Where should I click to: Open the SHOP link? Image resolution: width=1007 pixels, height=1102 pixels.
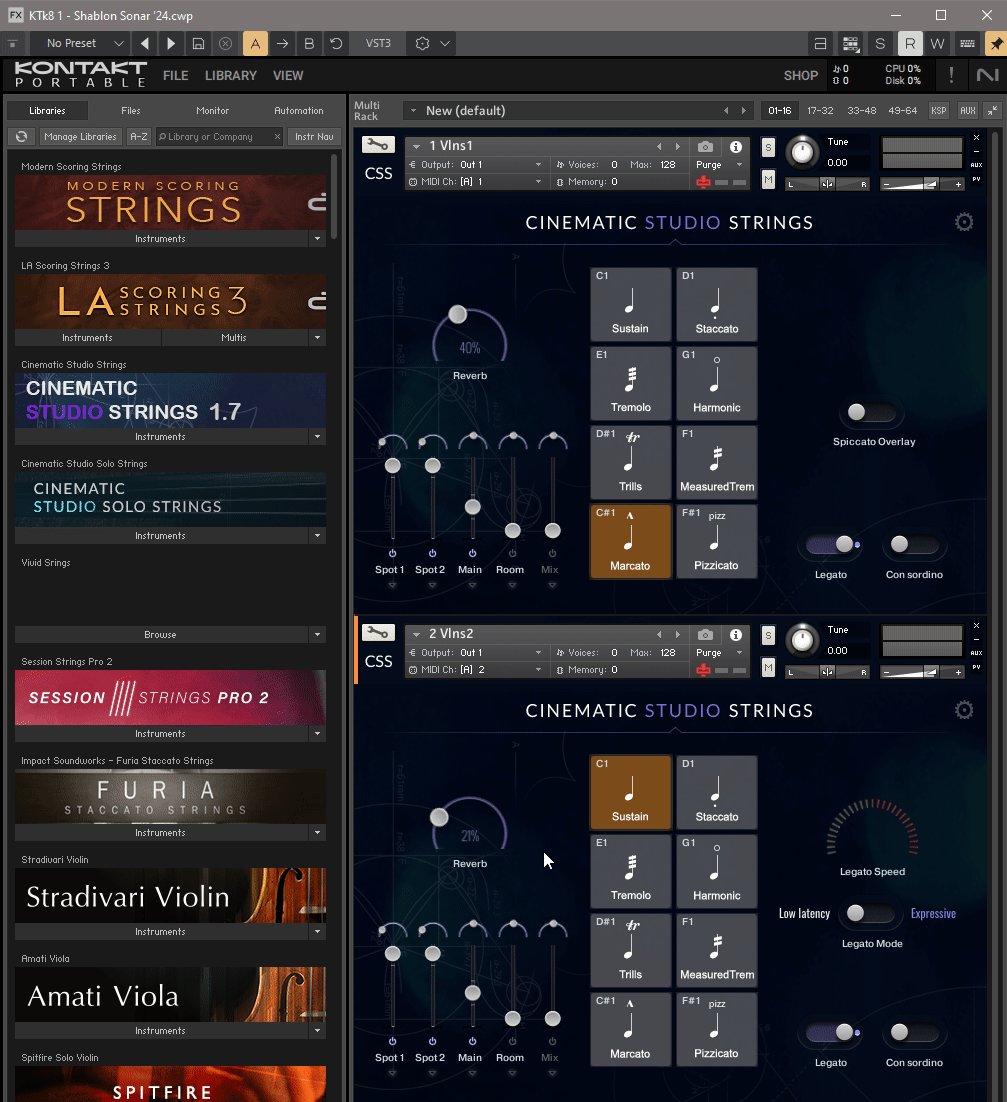[x=801, y=76]
